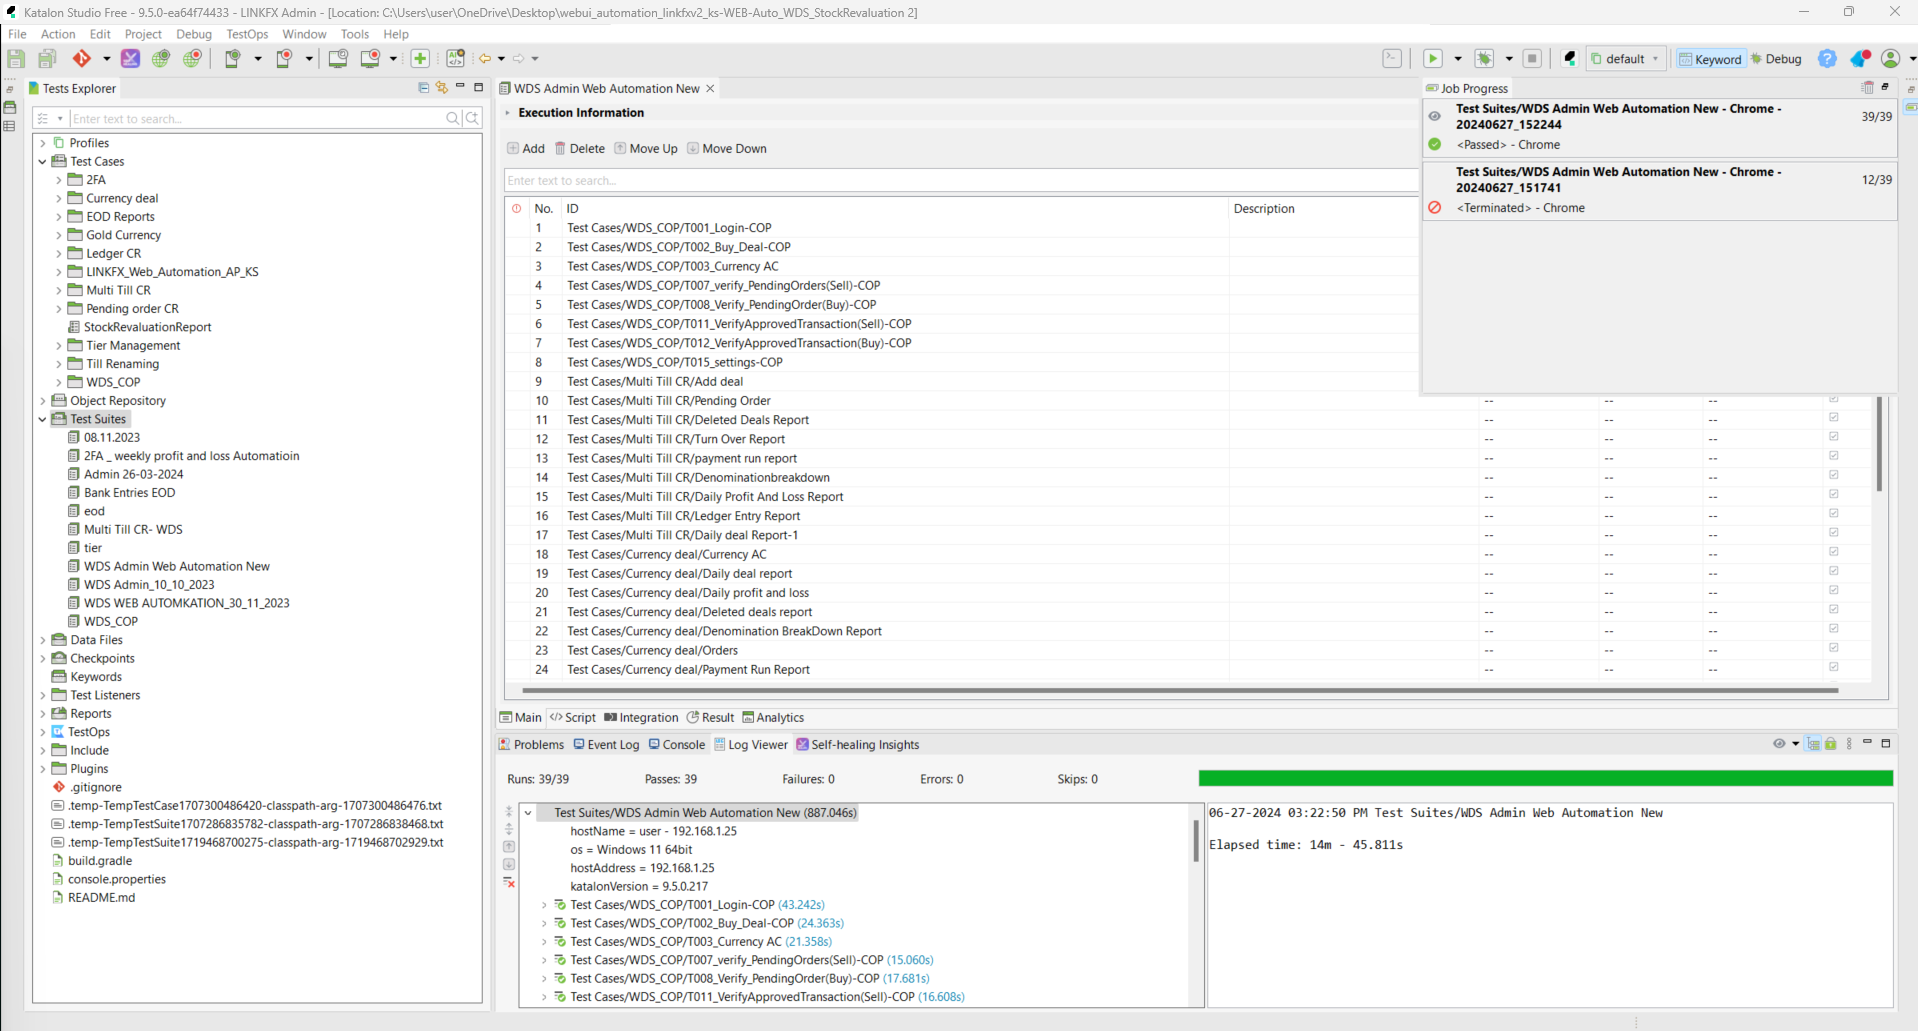Click the TestCloud black-green icon
The image size is (1918, 1031).
tap(1569, 59)
